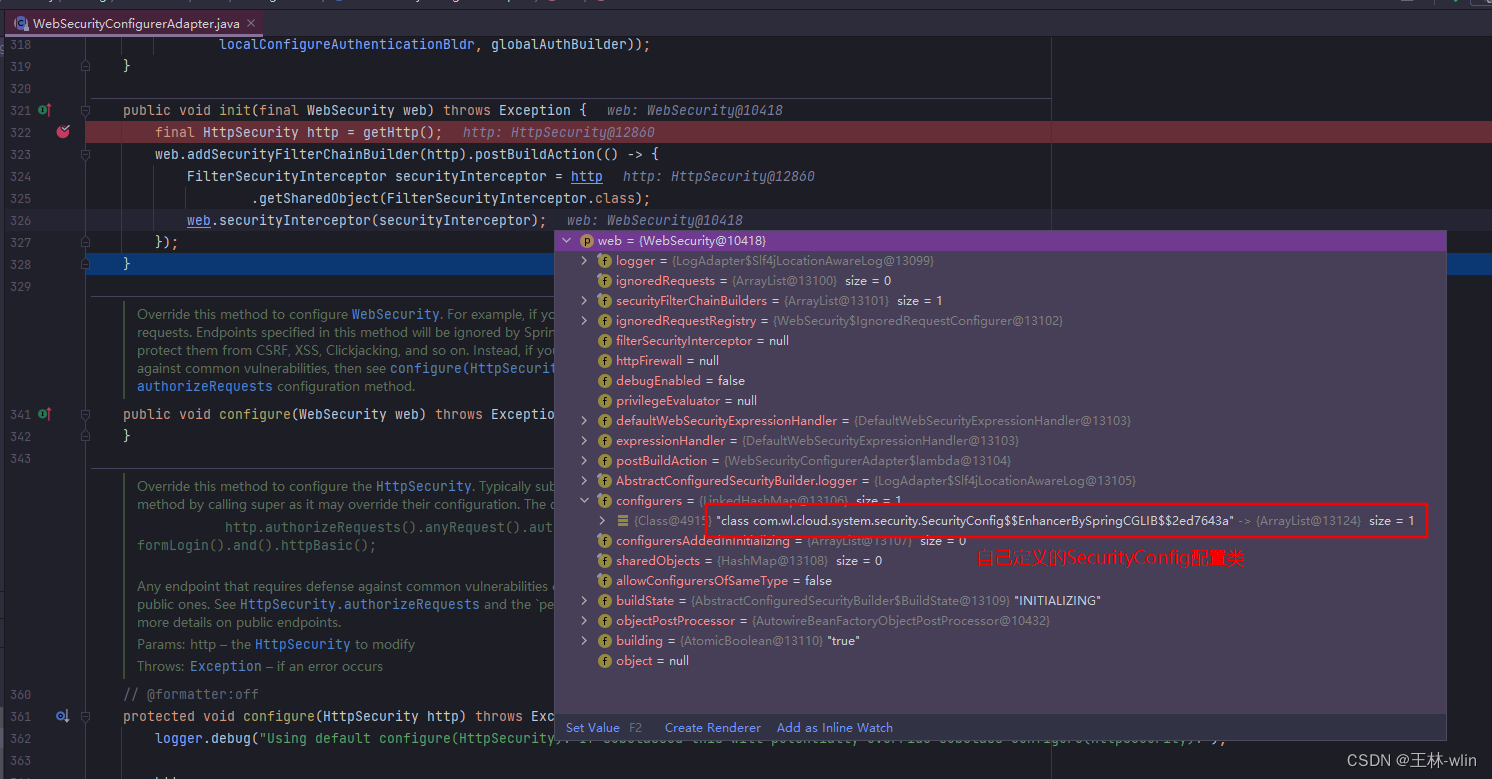The width and height of the screenshot is (1492, 779).
Task: Expand the Class@4915 map entry
Action: tap(602, 521)
